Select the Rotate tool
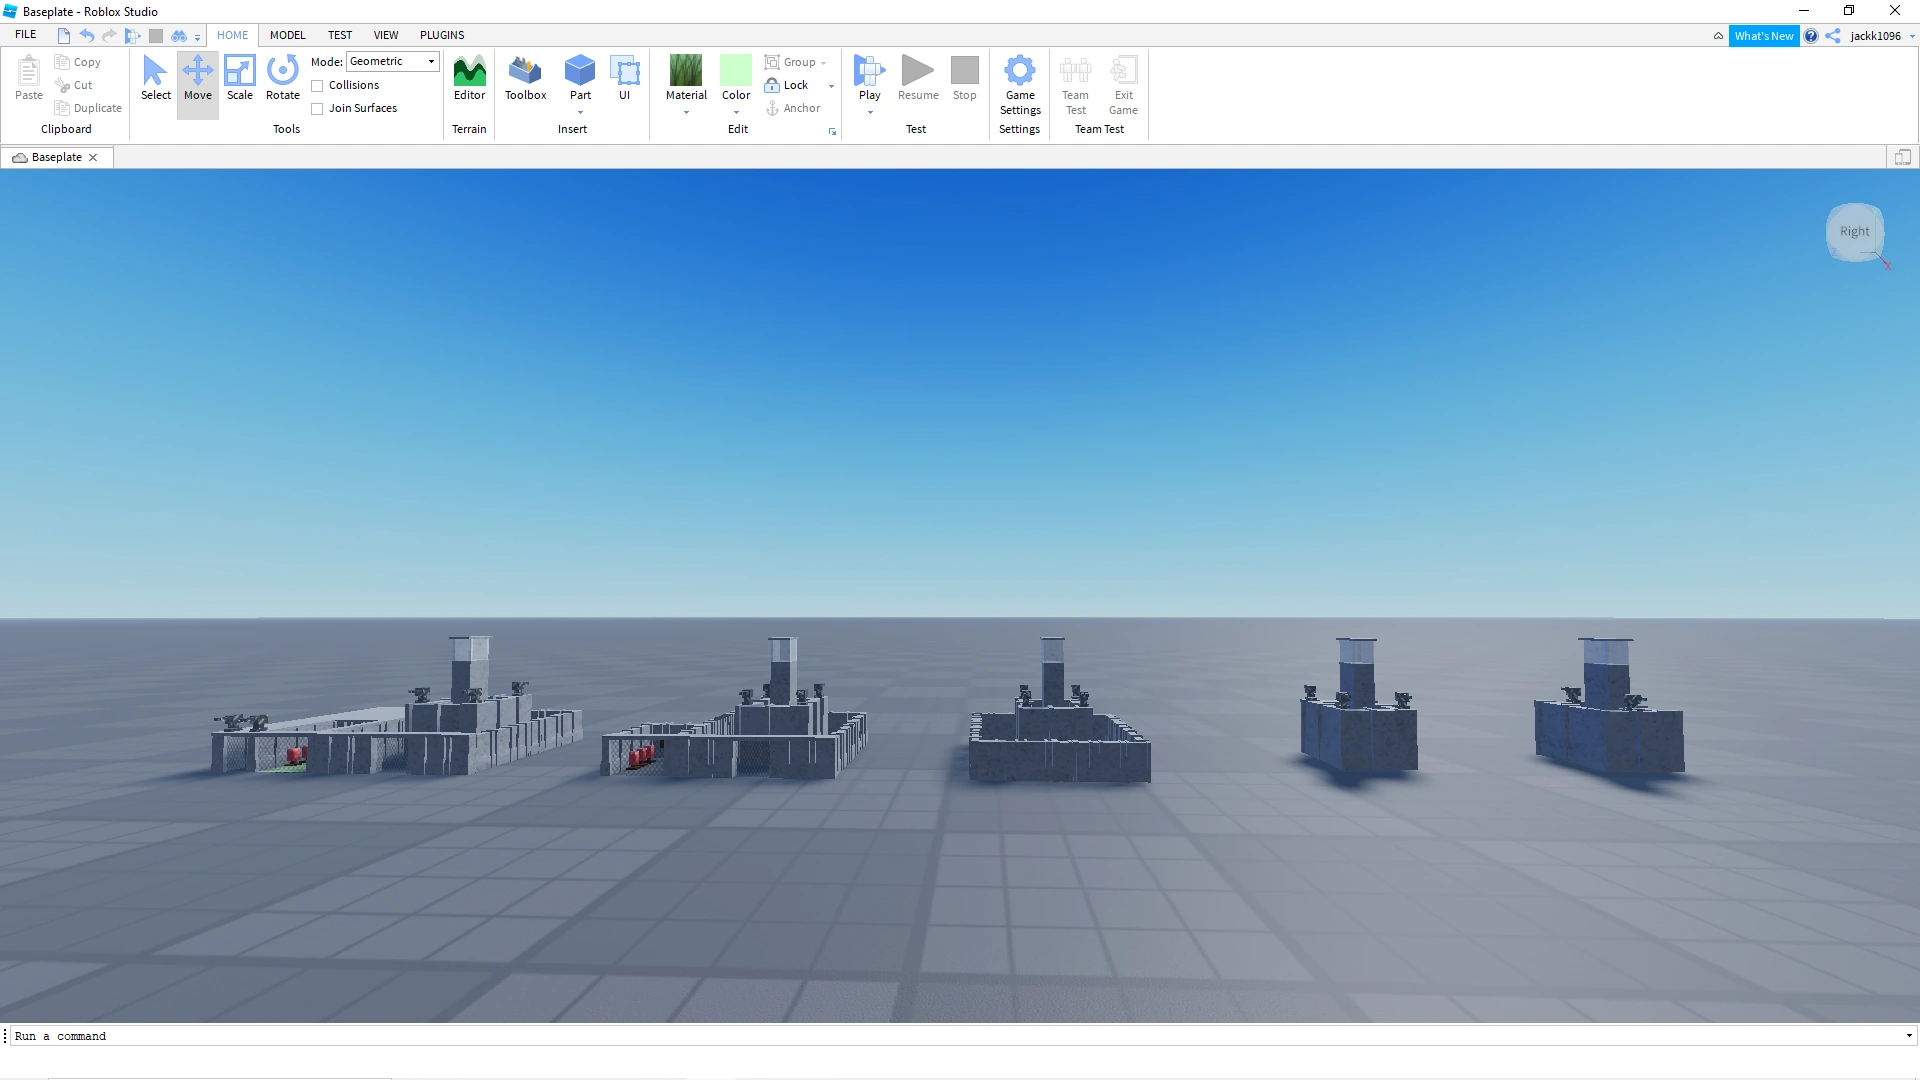Viewport: 1920px width, 1080px height. tap(283, 78)
